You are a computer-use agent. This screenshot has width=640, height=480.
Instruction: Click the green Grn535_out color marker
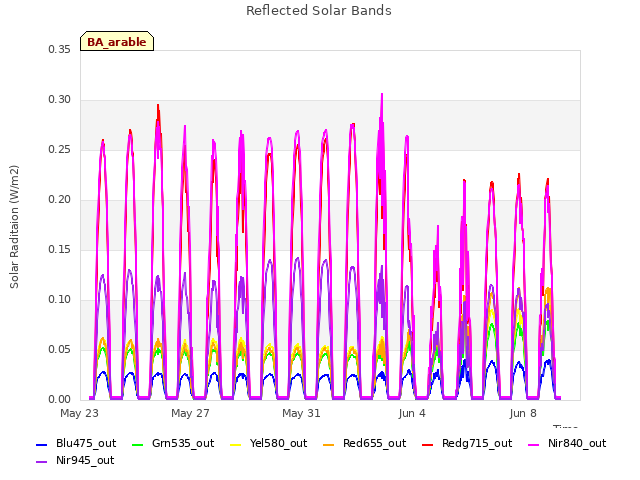click(x=138, y=444)
